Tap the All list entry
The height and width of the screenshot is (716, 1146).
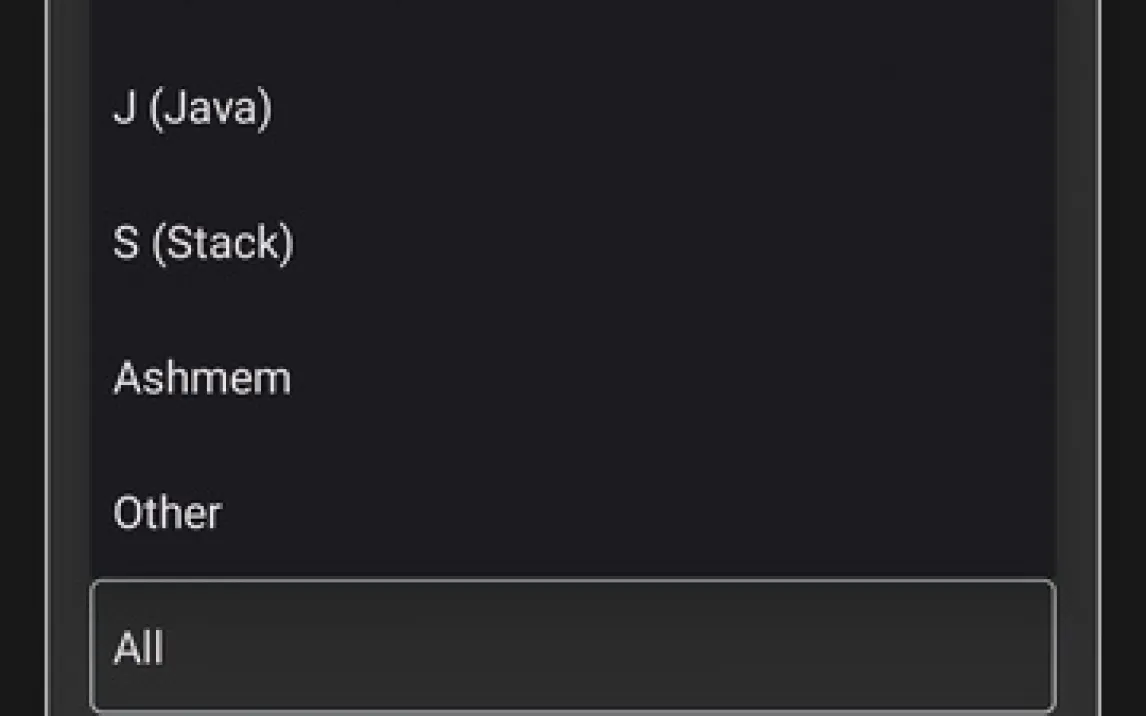[139, 648]
